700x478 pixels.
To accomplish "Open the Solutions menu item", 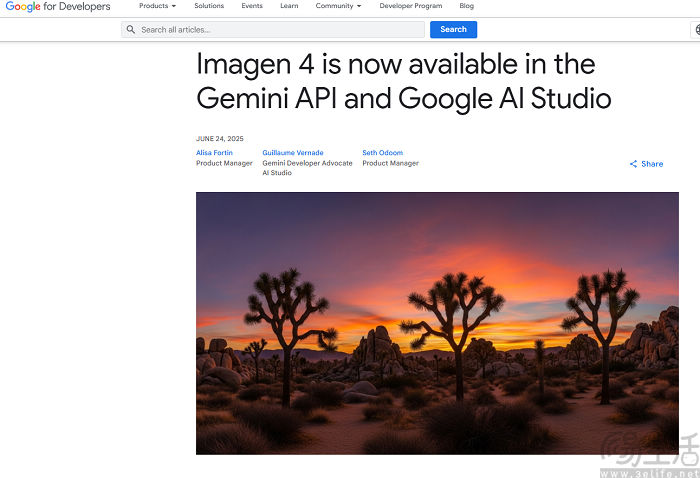I will (209, 6).
